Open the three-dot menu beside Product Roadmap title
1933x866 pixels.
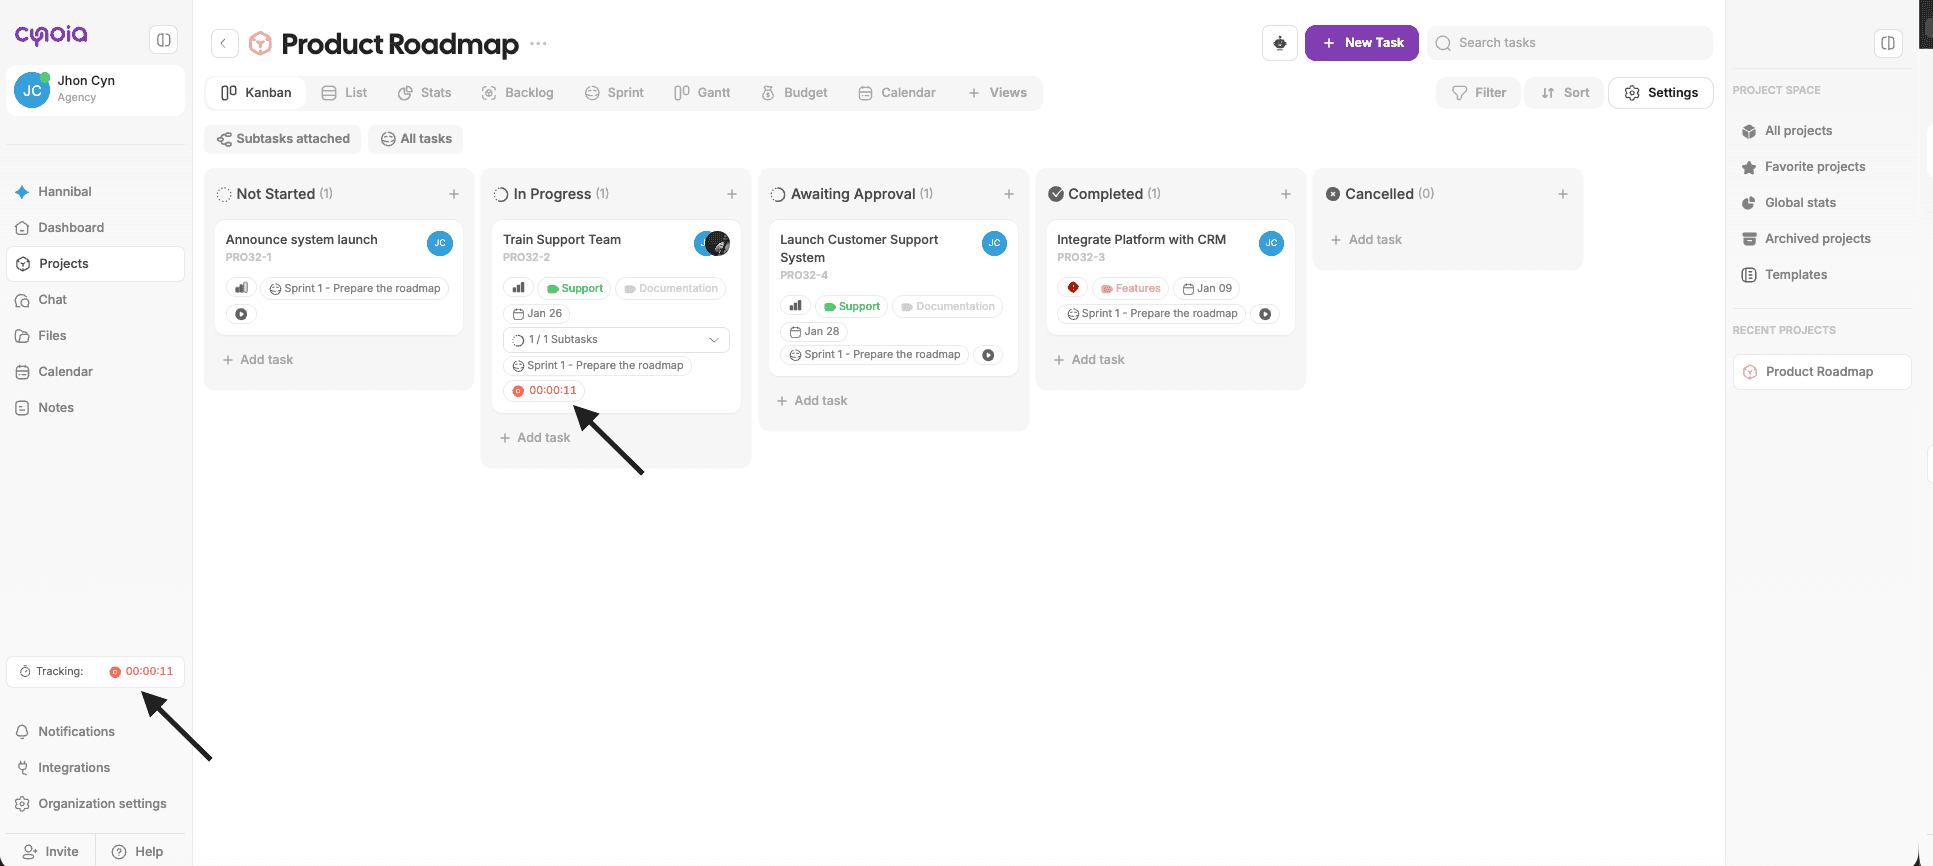coord(538,43)
